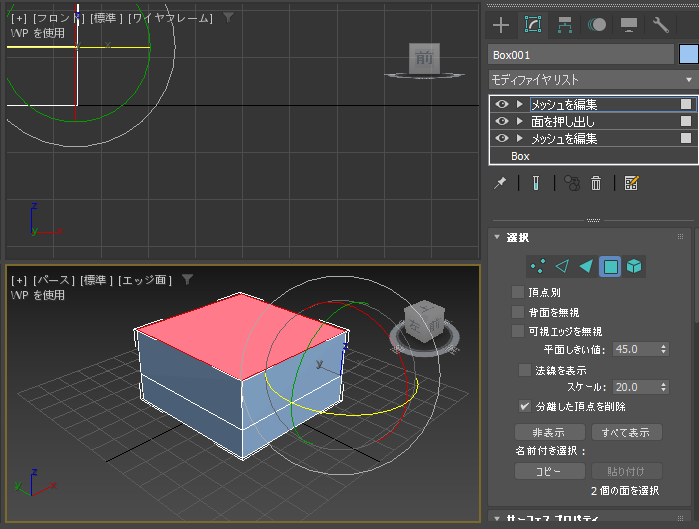
Task: Collapse the 選択 rollout
Action: coord(498,237)
